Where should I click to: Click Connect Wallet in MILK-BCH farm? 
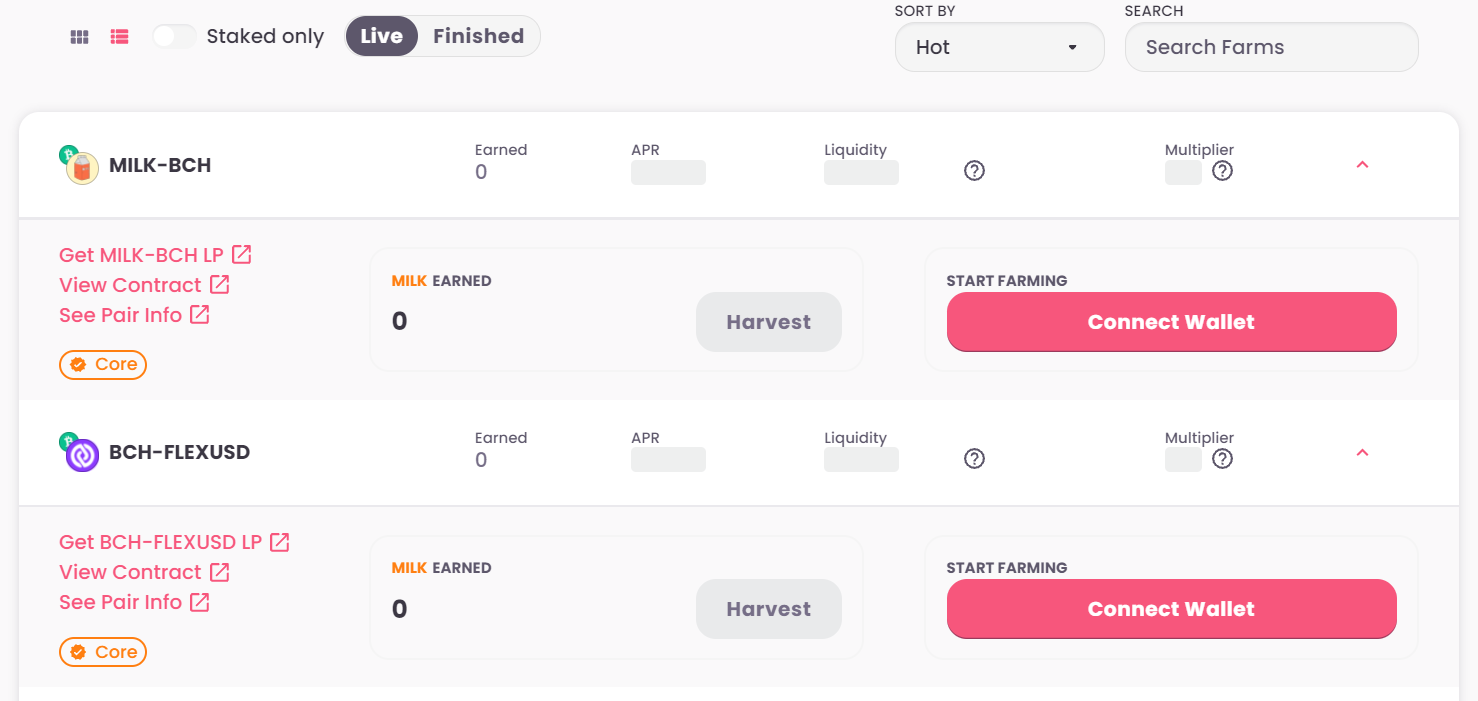1171,322
